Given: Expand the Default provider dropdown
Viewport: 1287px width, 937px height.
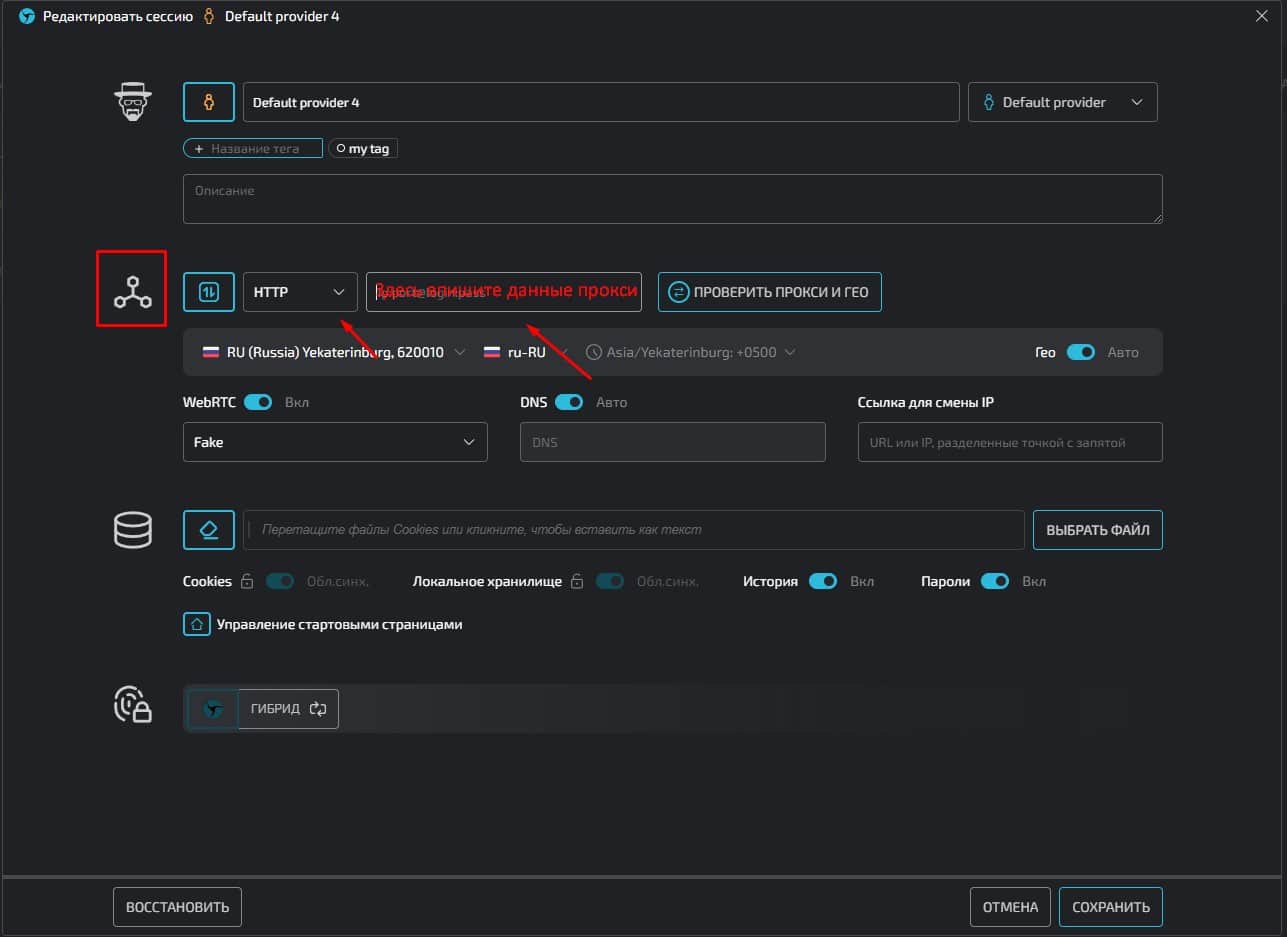Looking at the screenshot, I should [x=1062, y=102].
